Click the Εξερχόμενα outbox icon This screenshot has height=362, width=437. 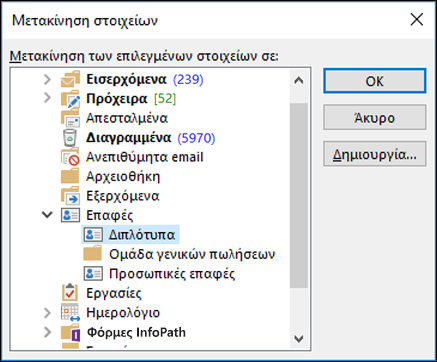pos(70,196)
